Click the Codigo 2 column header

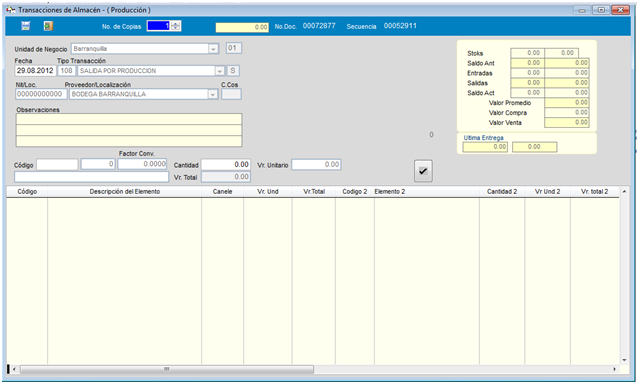[x=355, y=192]
